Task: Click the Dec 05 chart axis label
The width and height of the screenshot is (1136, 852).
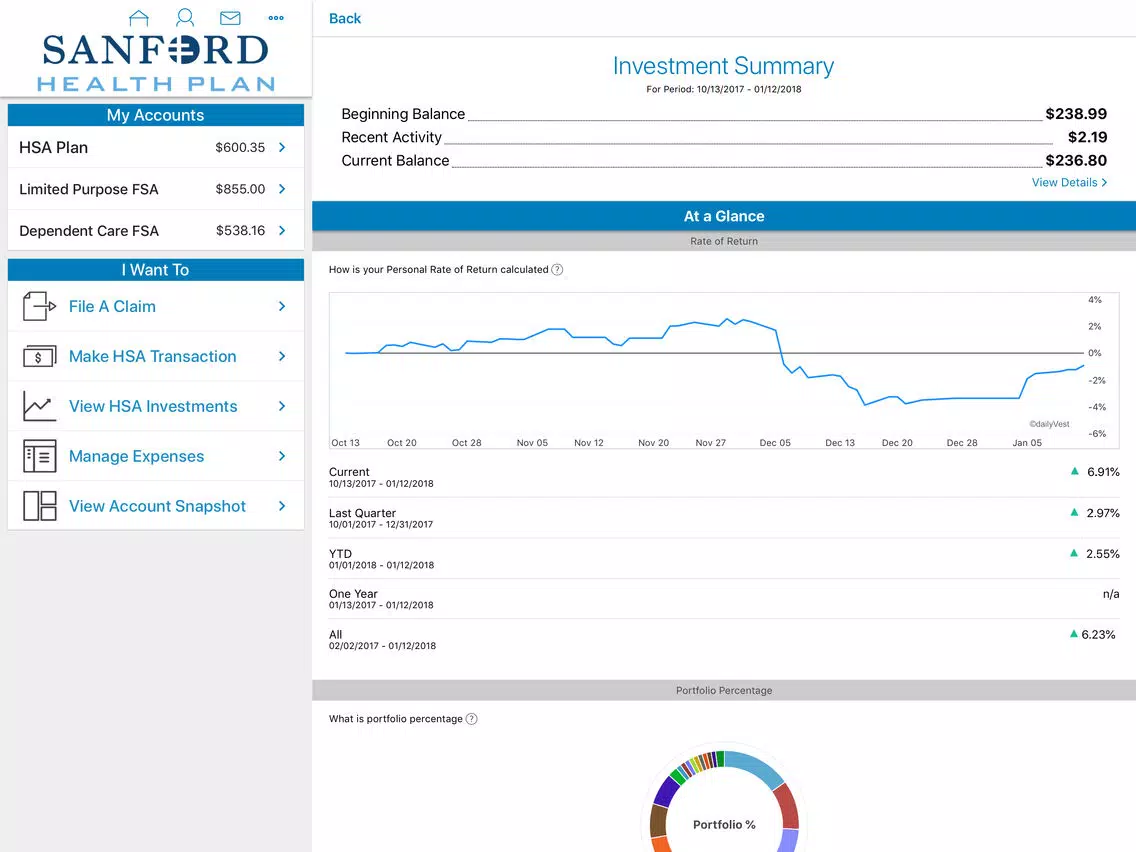Action: pos(774,443)
